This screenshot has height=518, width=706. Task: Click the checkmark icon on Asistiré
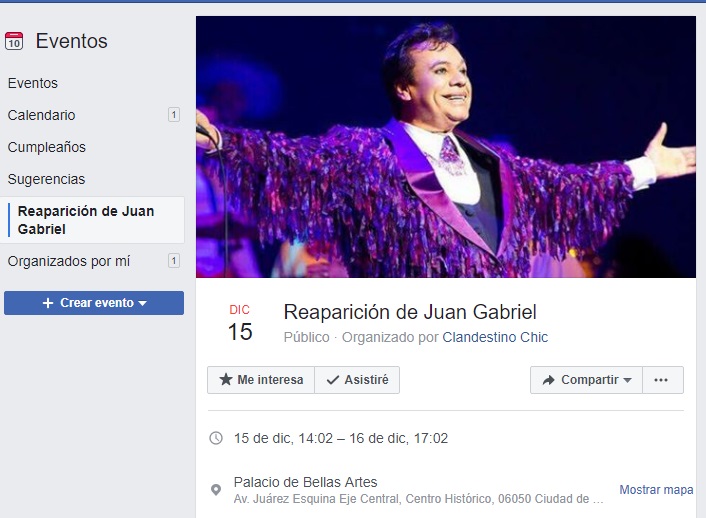click(333, 380)
